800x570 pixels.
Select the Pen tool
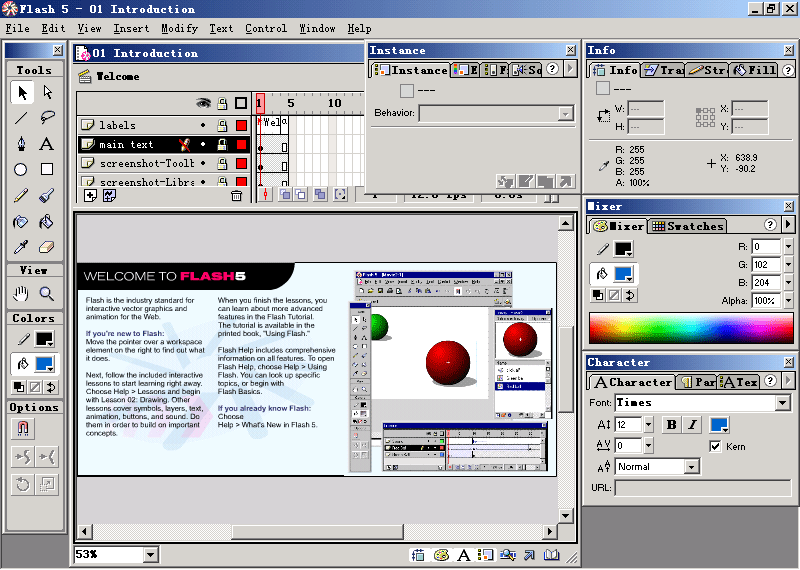click(x=21, y=144)
